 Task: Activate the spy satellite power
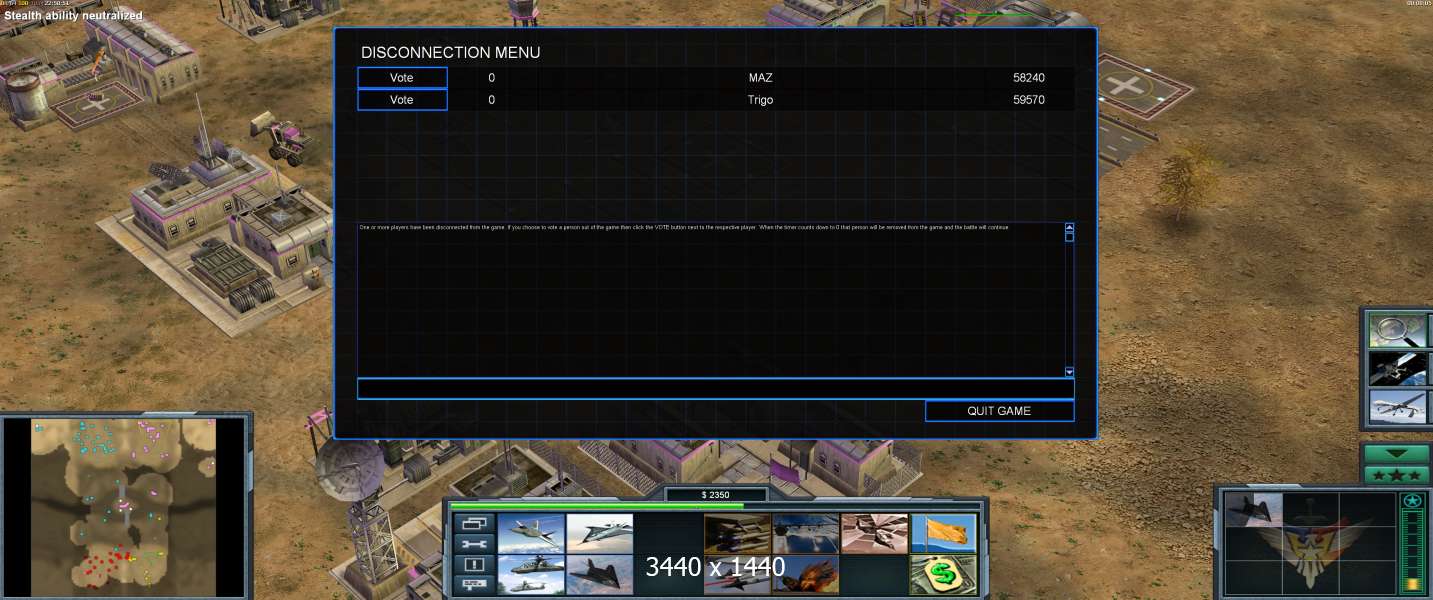pos(1398,368)
